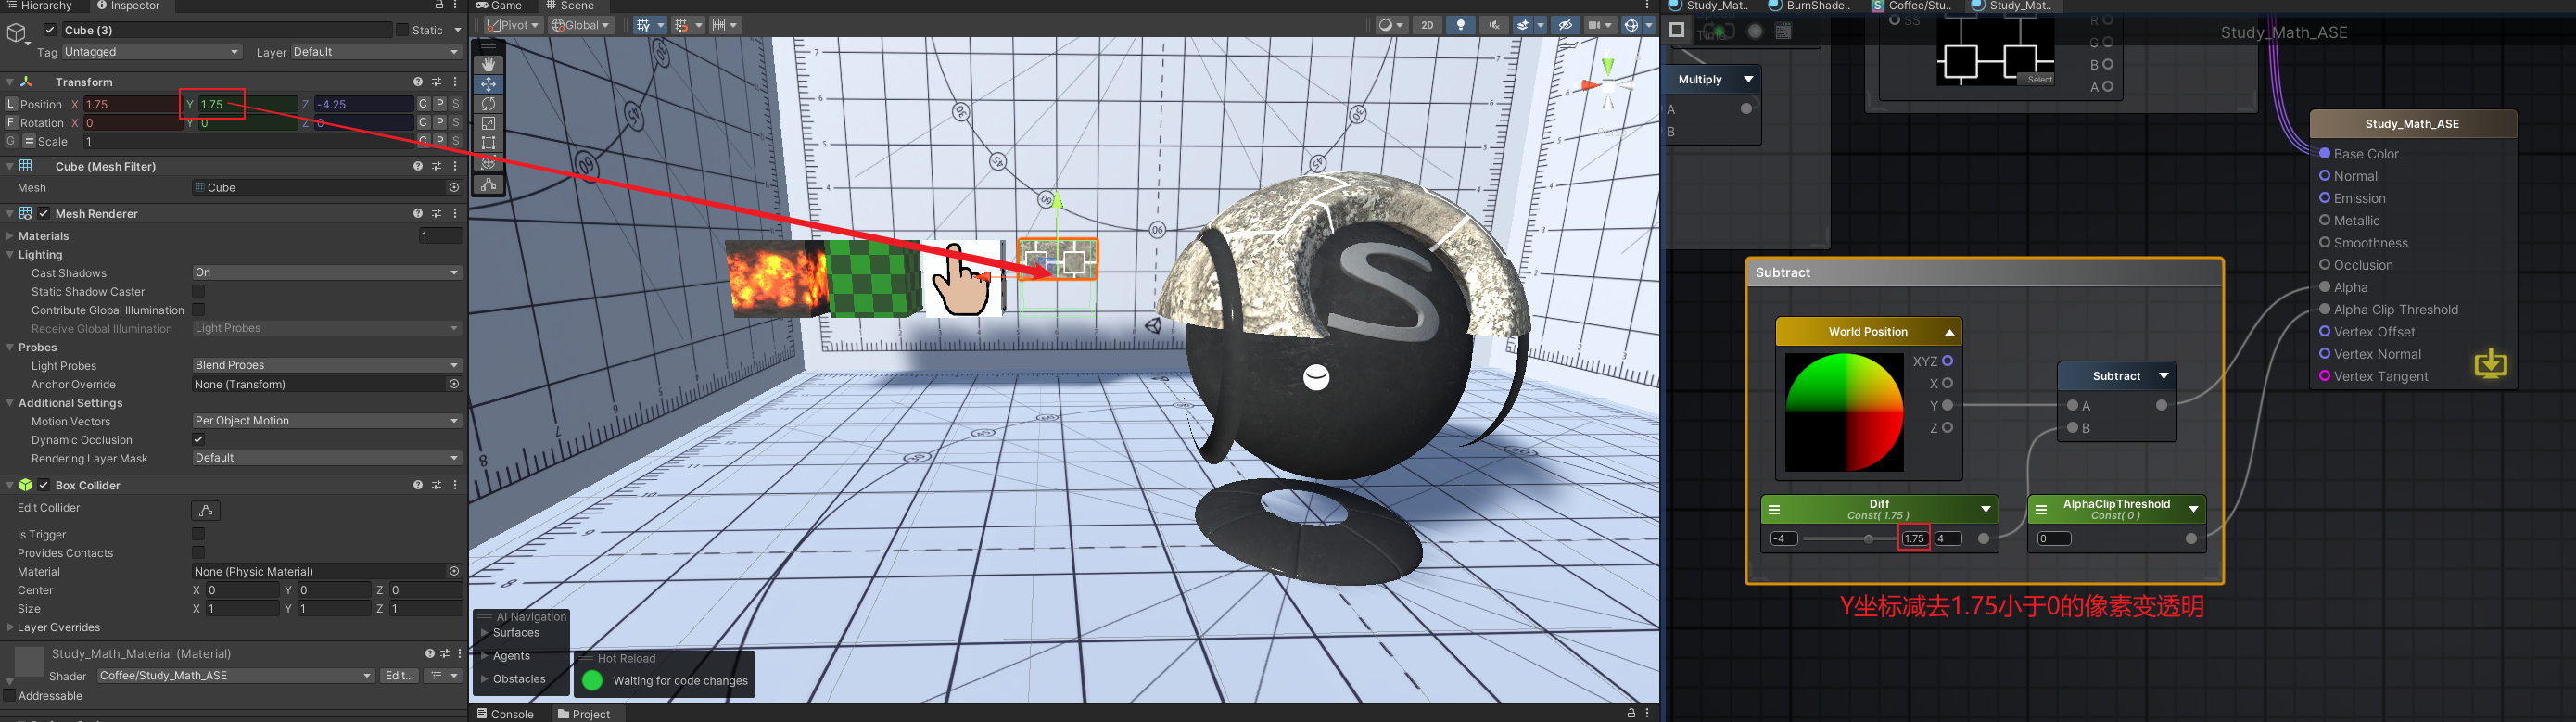Toggle Box Collider enabled checkbox

point(44,485)
